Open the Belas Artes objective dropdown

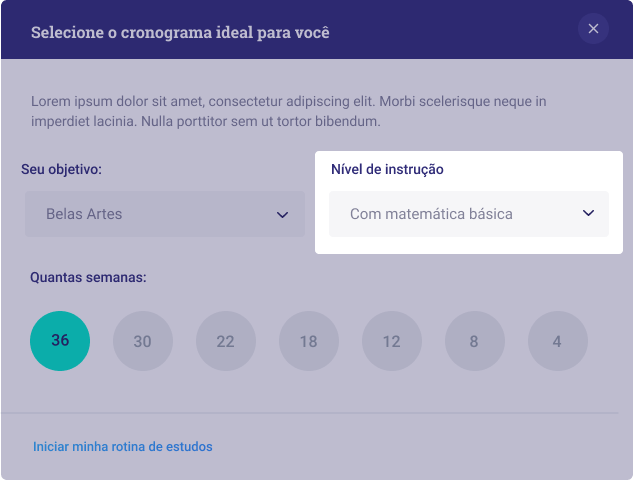[165, 214]
